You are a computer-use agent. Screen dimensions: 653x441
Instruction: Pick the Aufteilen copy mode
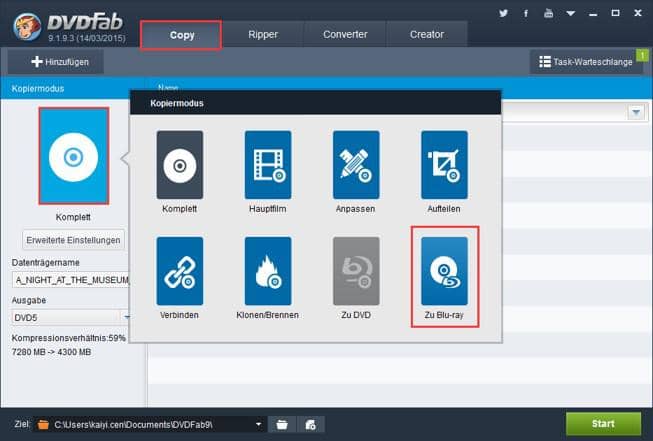(x=444, y=165)
